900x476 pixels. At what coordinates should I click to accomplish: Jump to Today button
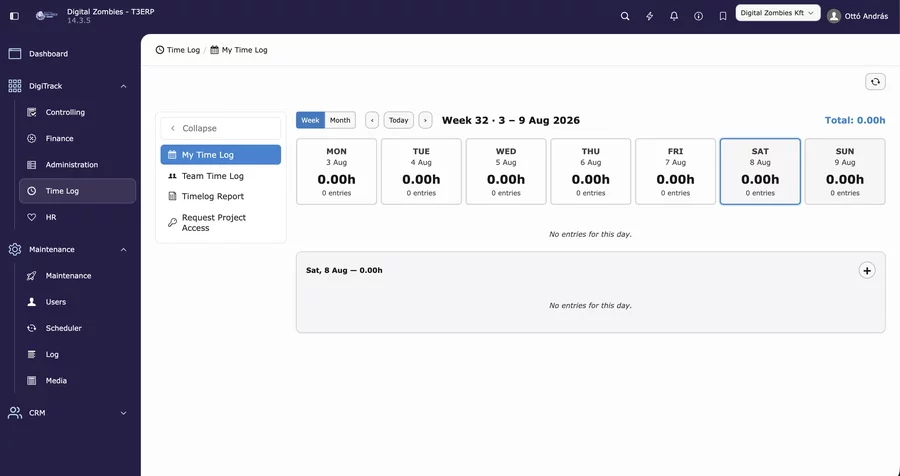398,120
